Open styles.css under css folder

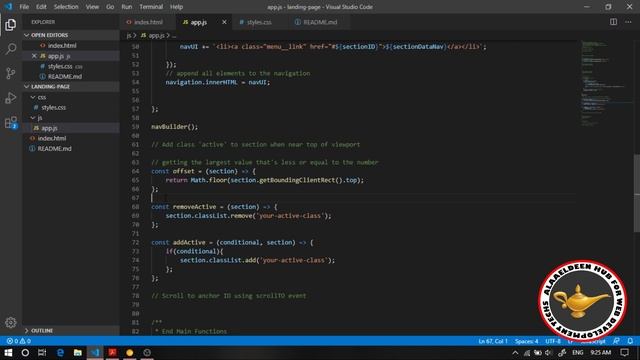click(x=71, y=107)
